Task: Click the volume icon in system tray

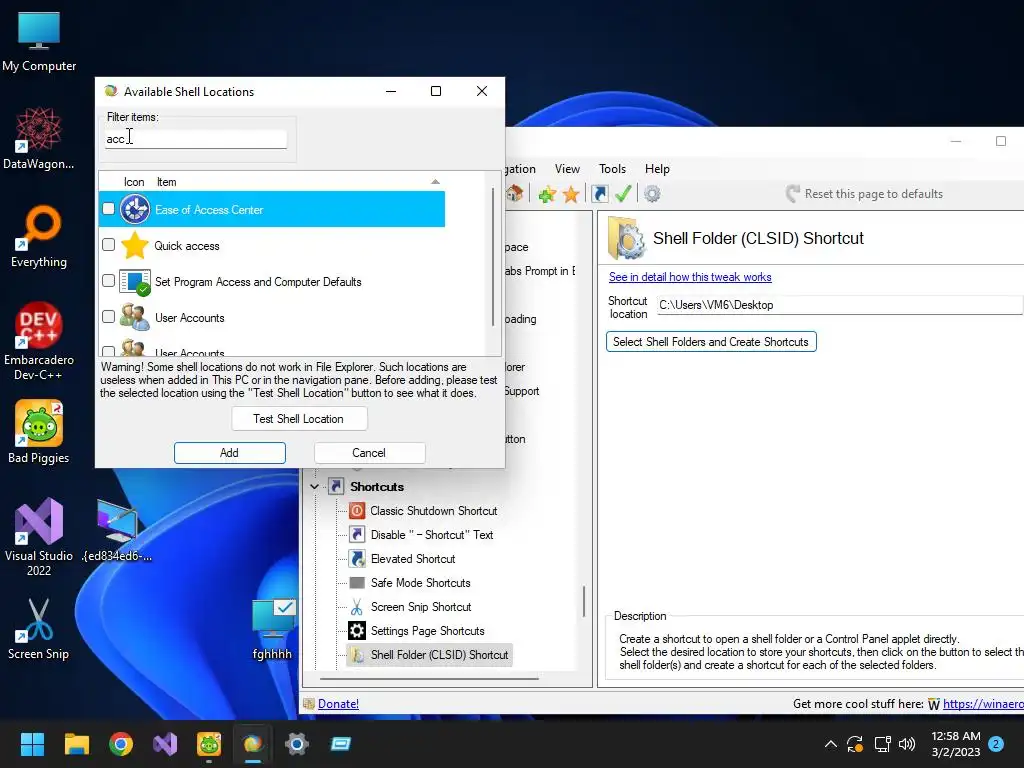Action: [907, 744]
